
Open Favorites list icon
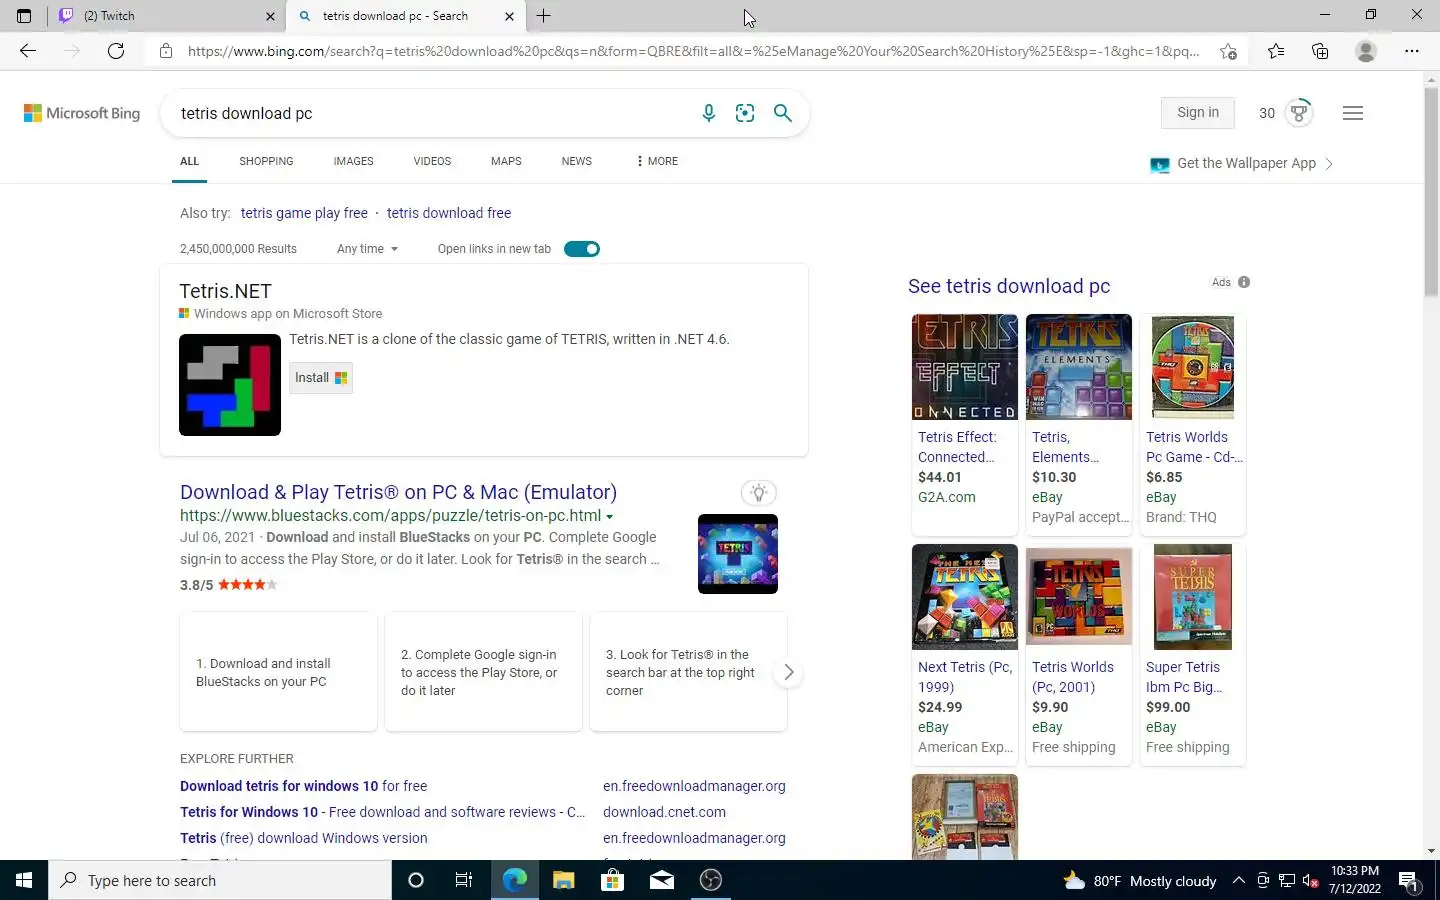pyautogui.click(x=1276, y=51)
